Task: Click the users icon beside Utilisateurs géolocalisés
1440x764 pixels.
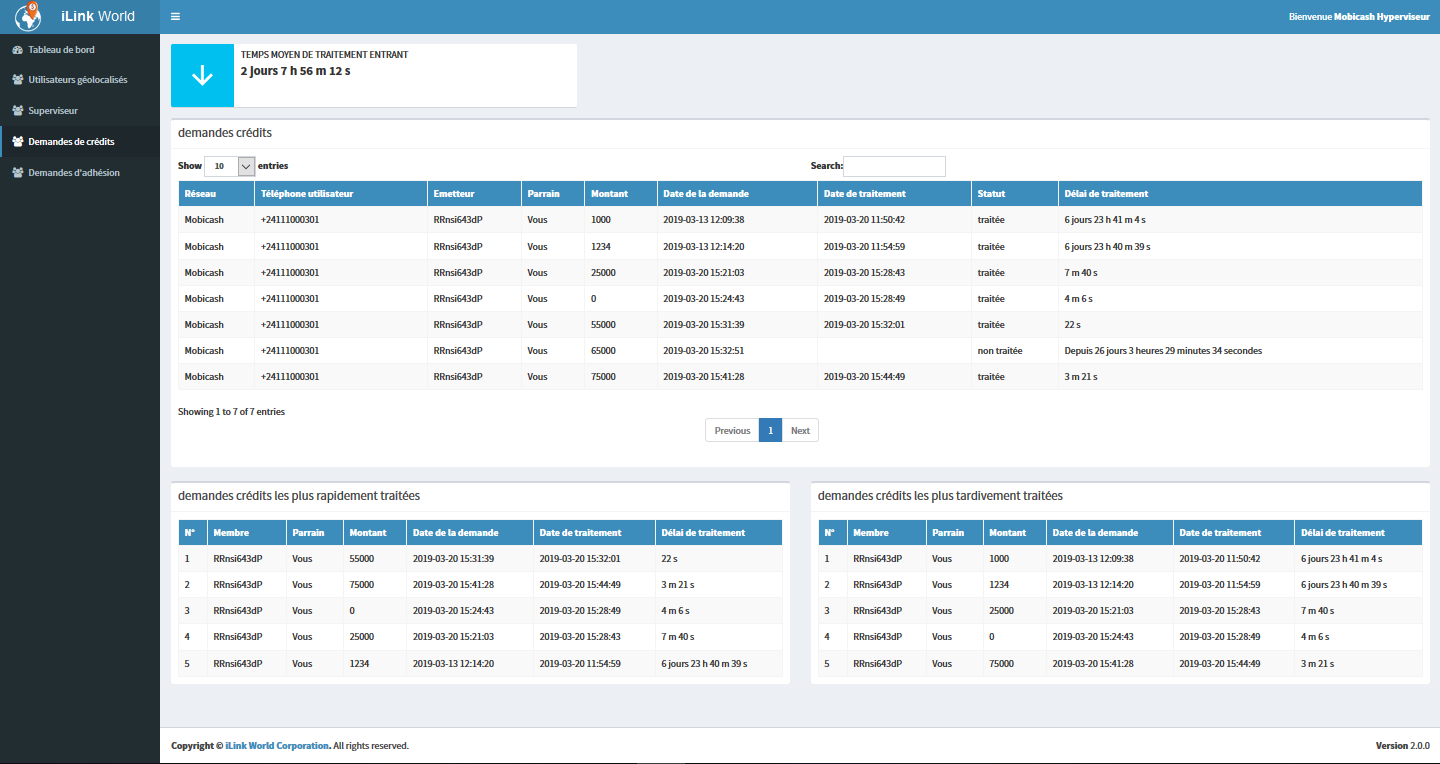Action: pos(17,80)
